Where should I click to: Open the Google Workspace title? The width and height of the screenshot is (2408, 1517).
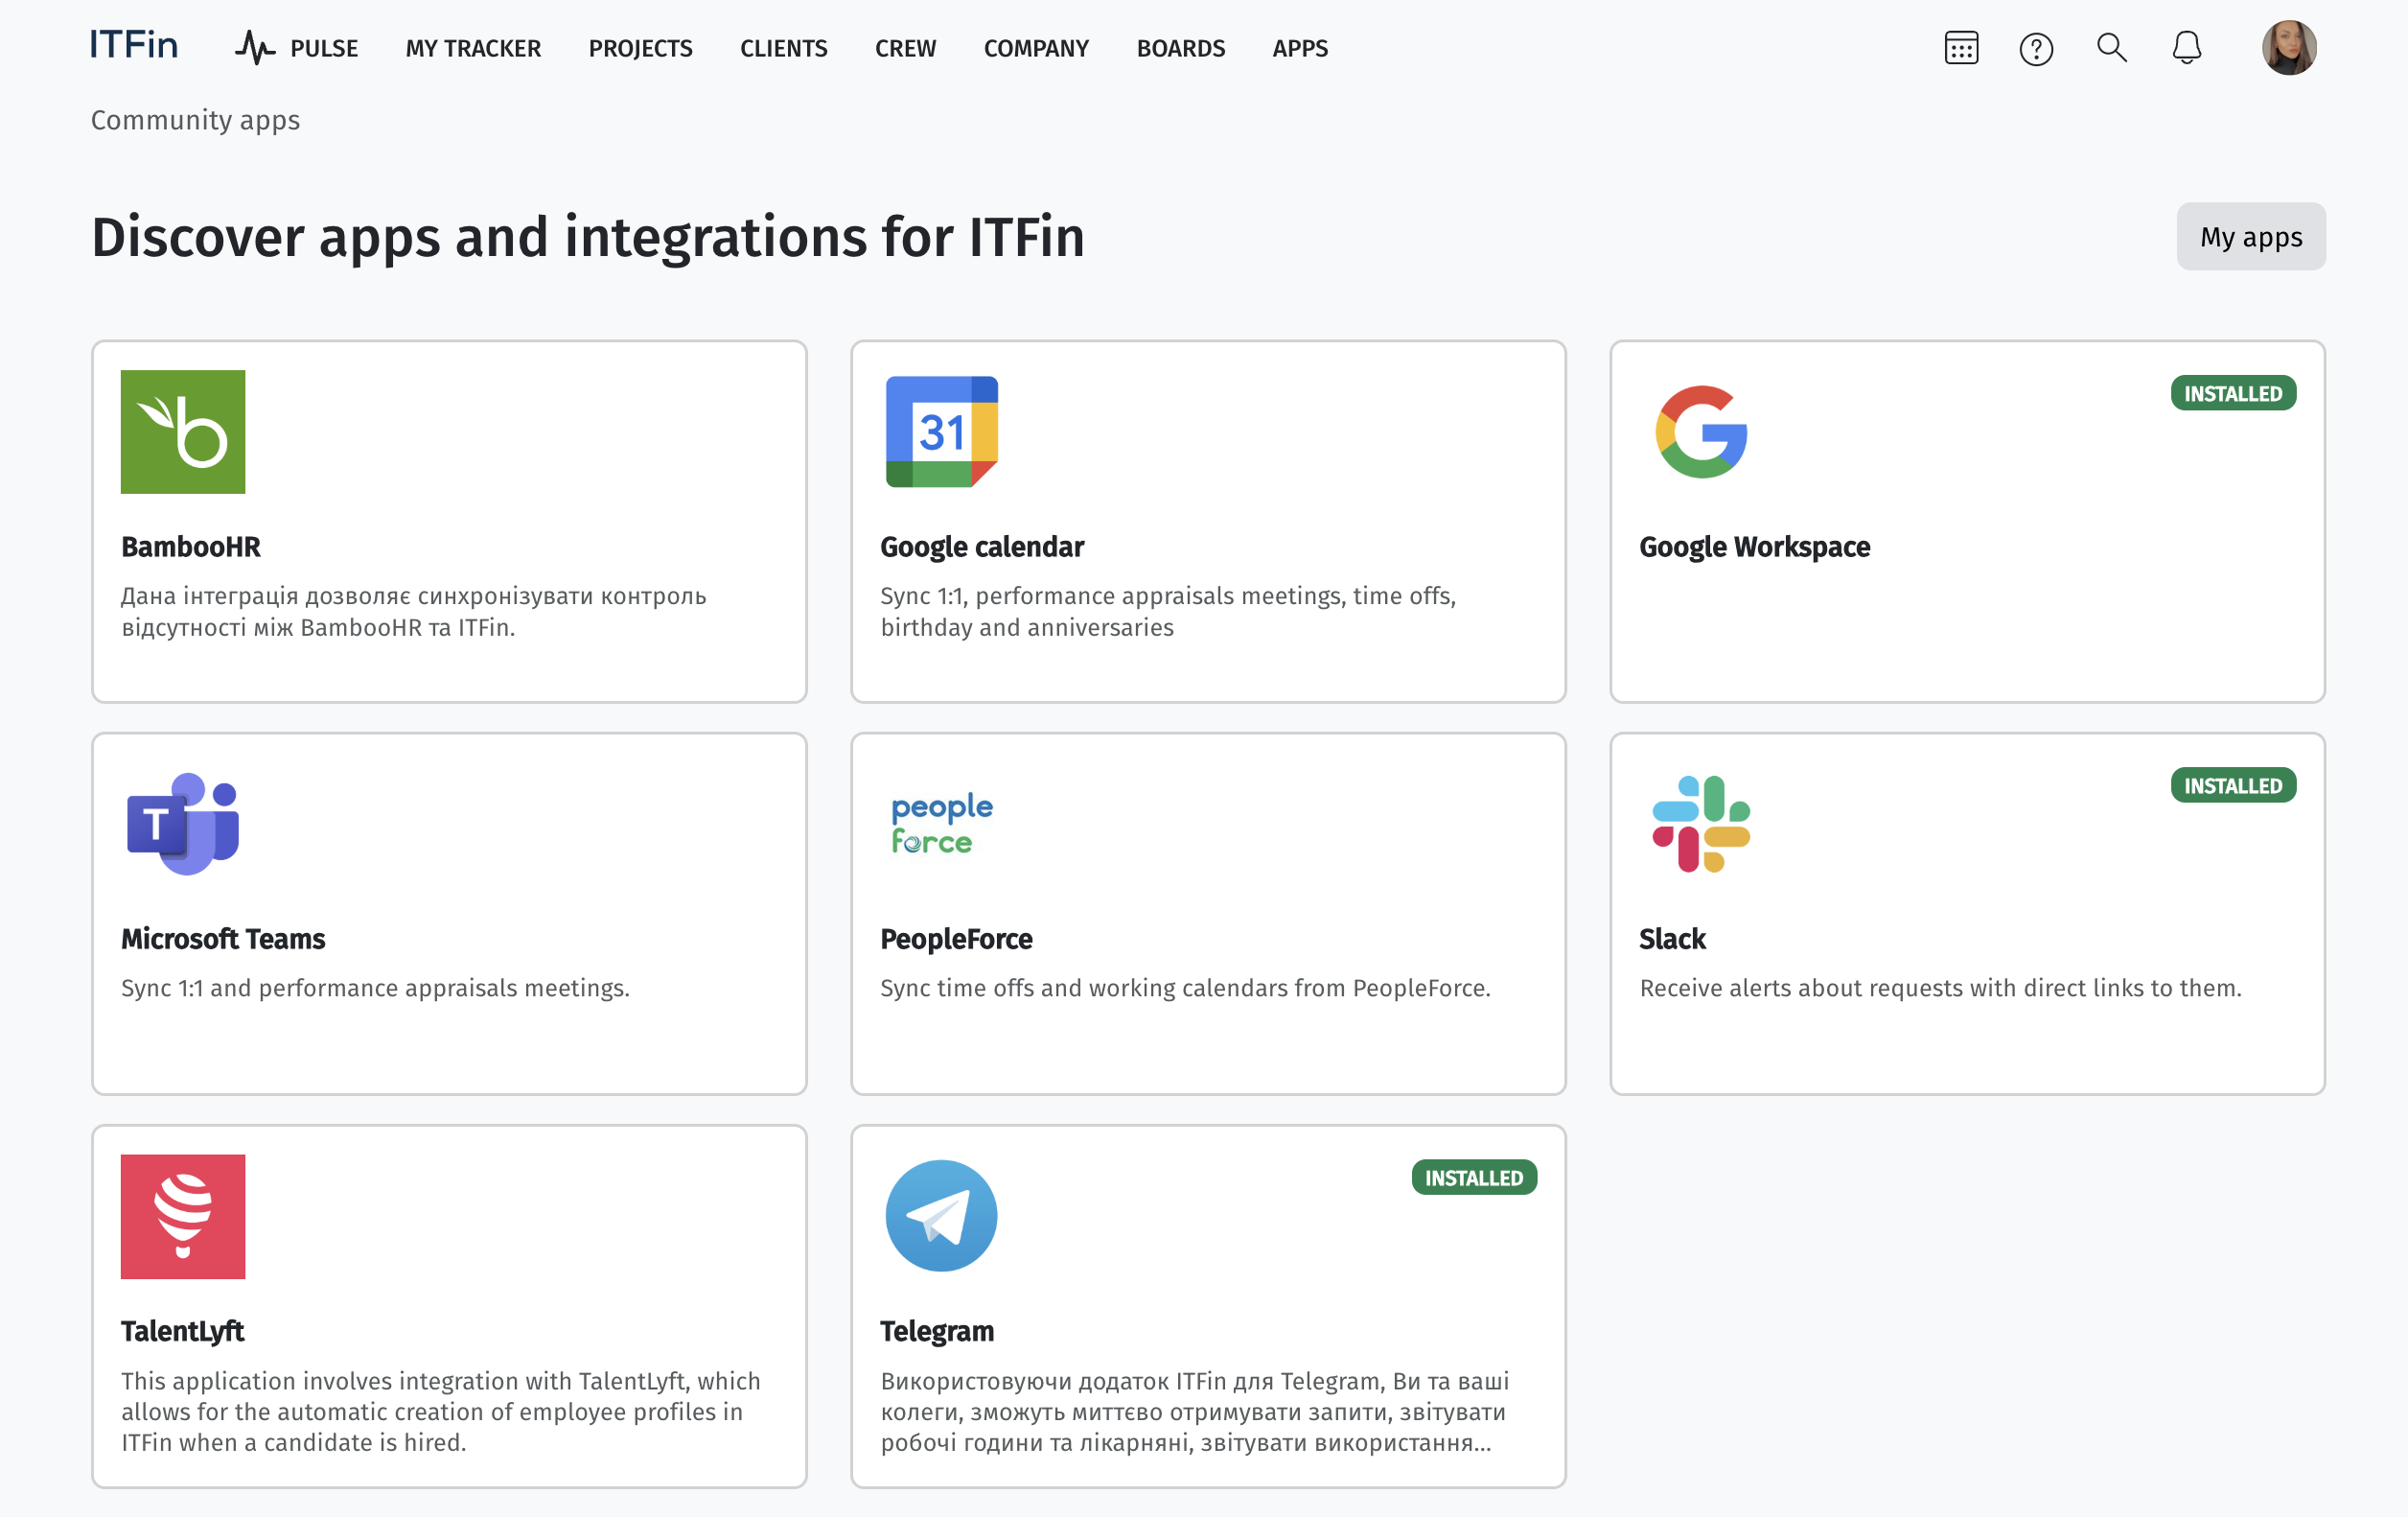point(1755,547)
